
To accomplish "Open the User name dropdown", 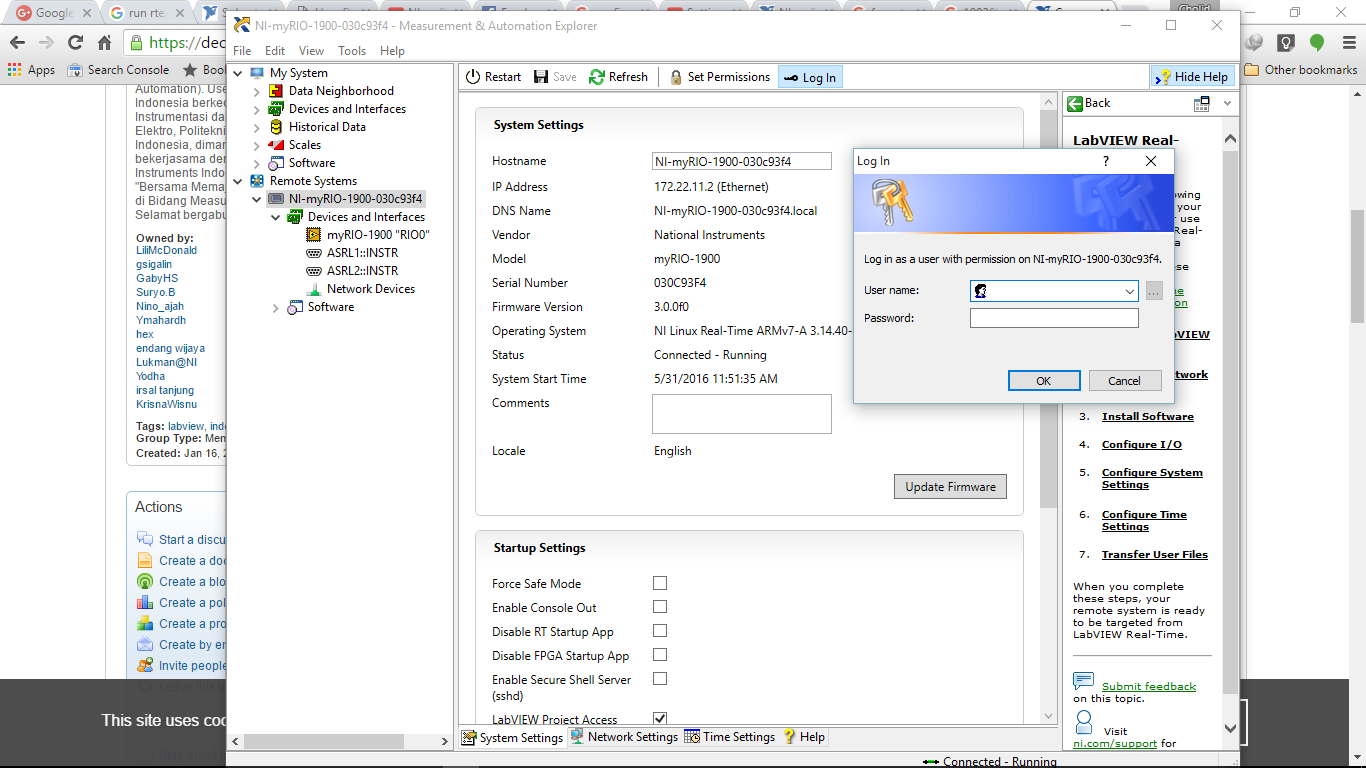I will coord(1129,291).
